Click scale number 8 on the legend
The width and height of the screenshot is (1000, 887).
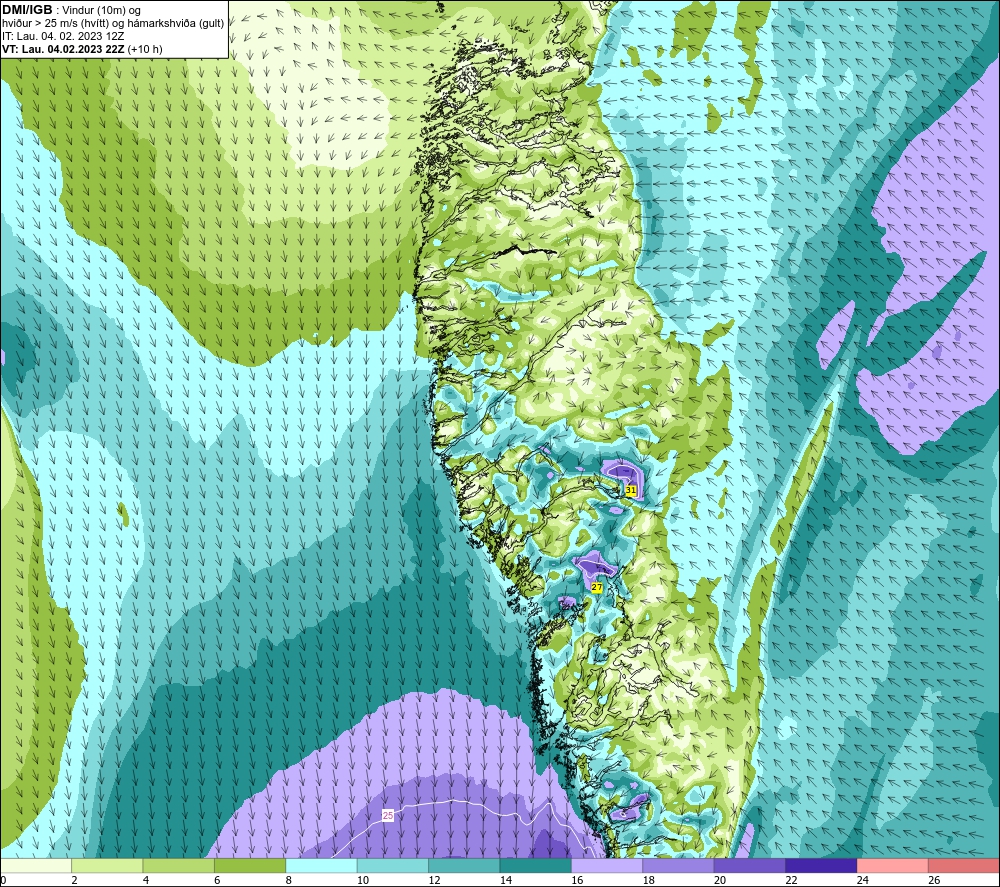(x=289, y=880)
